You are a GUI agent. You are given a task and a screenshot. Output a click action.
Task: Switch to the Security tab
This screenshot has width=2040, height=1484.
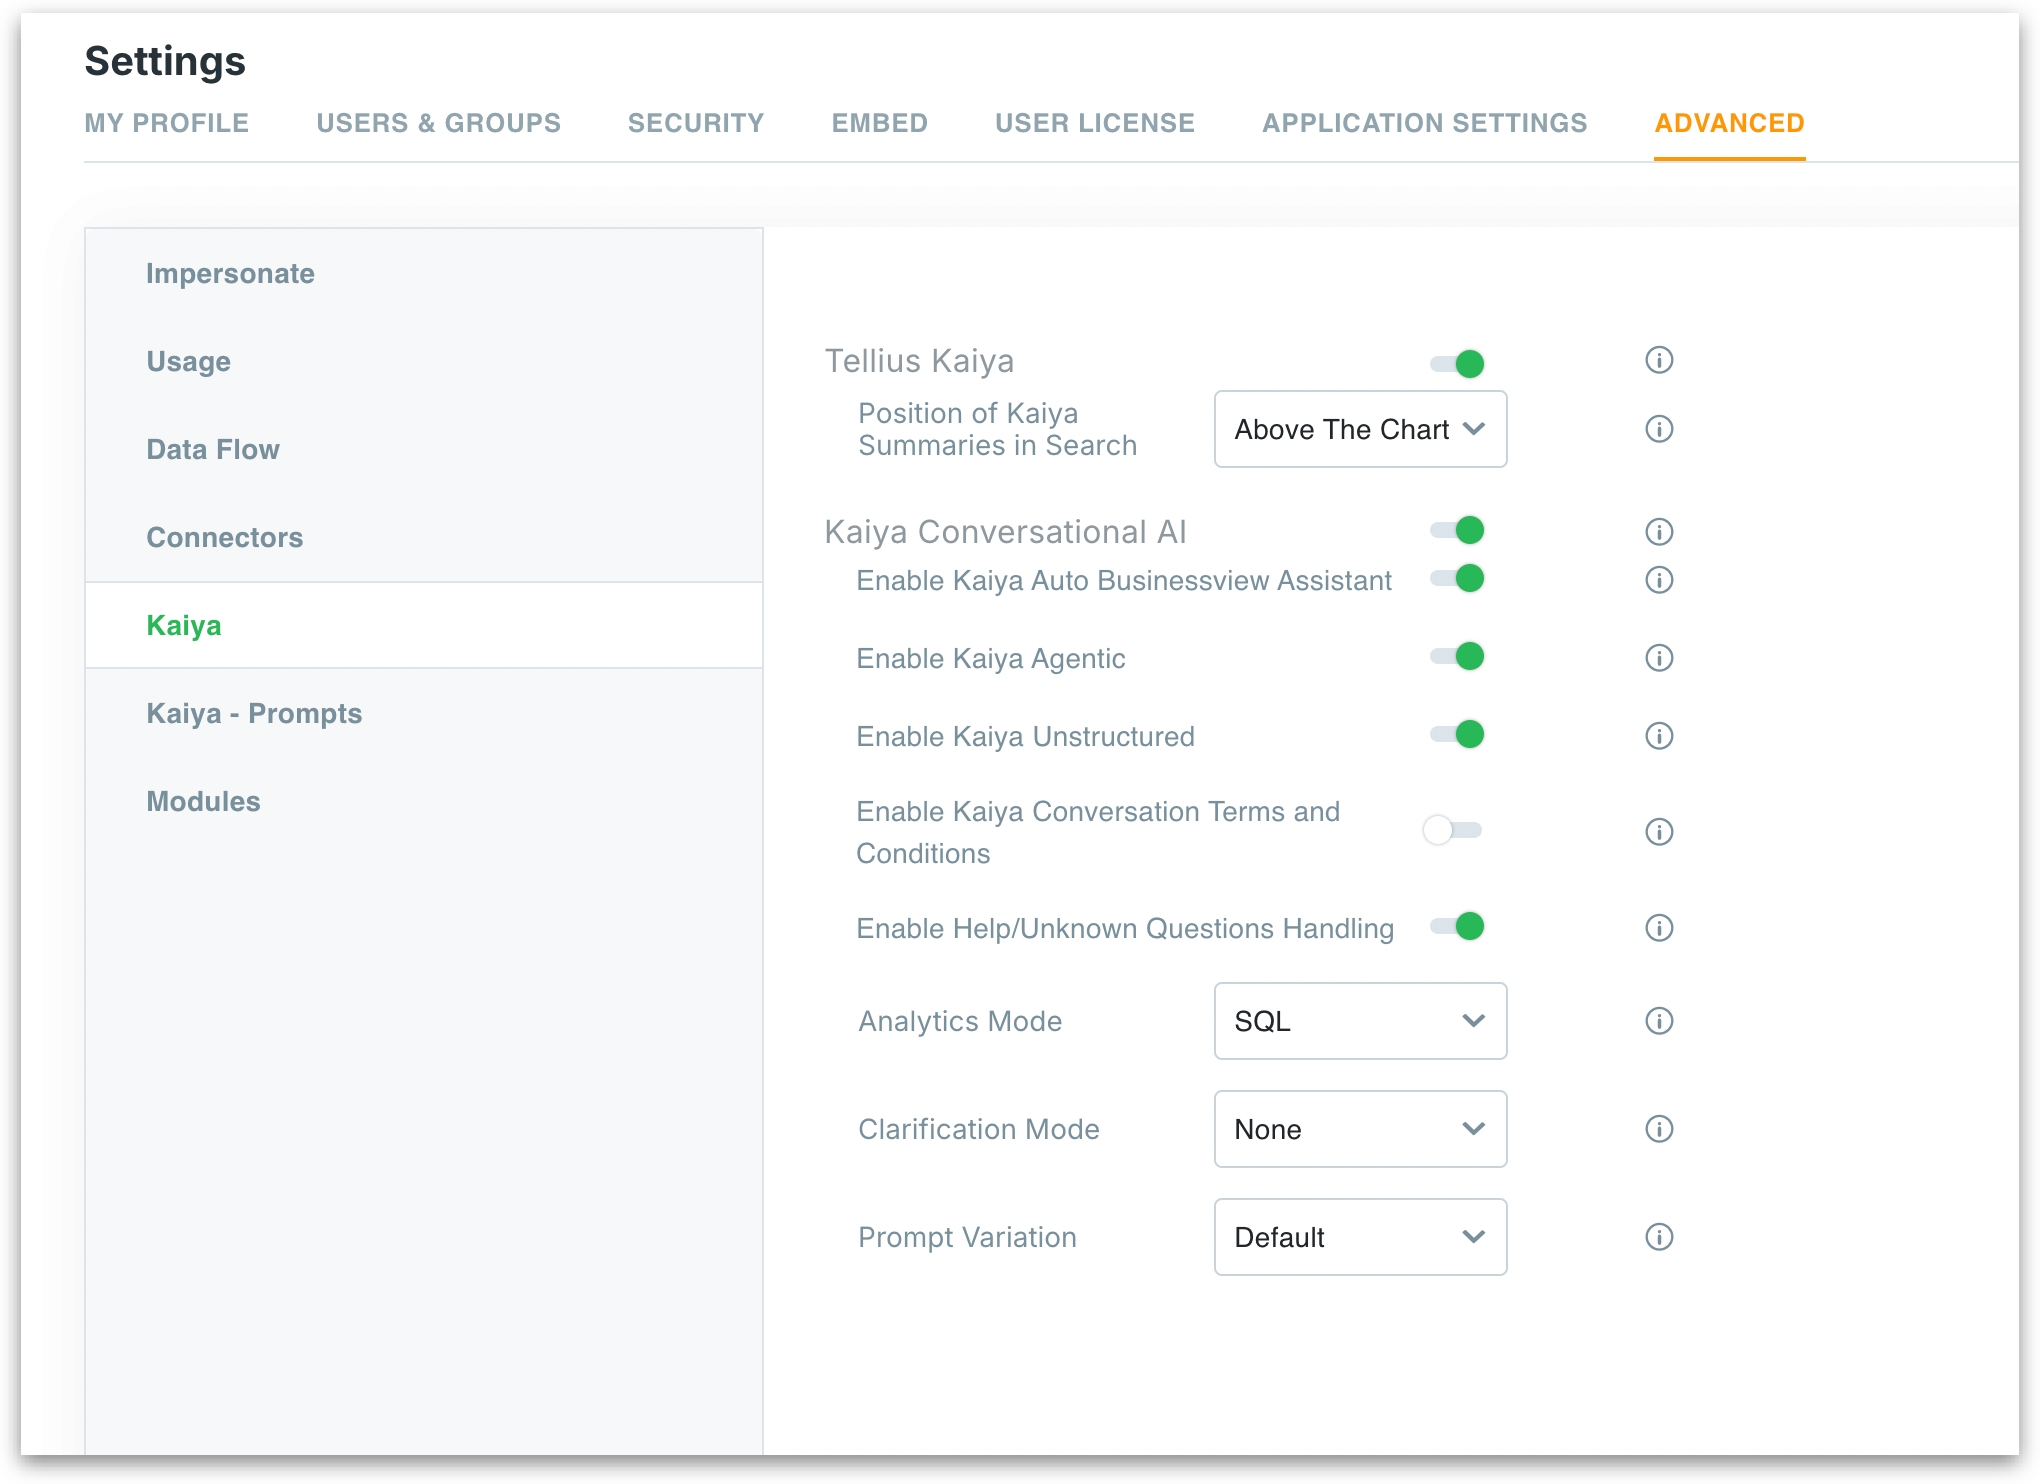click(x=695, y=123)
